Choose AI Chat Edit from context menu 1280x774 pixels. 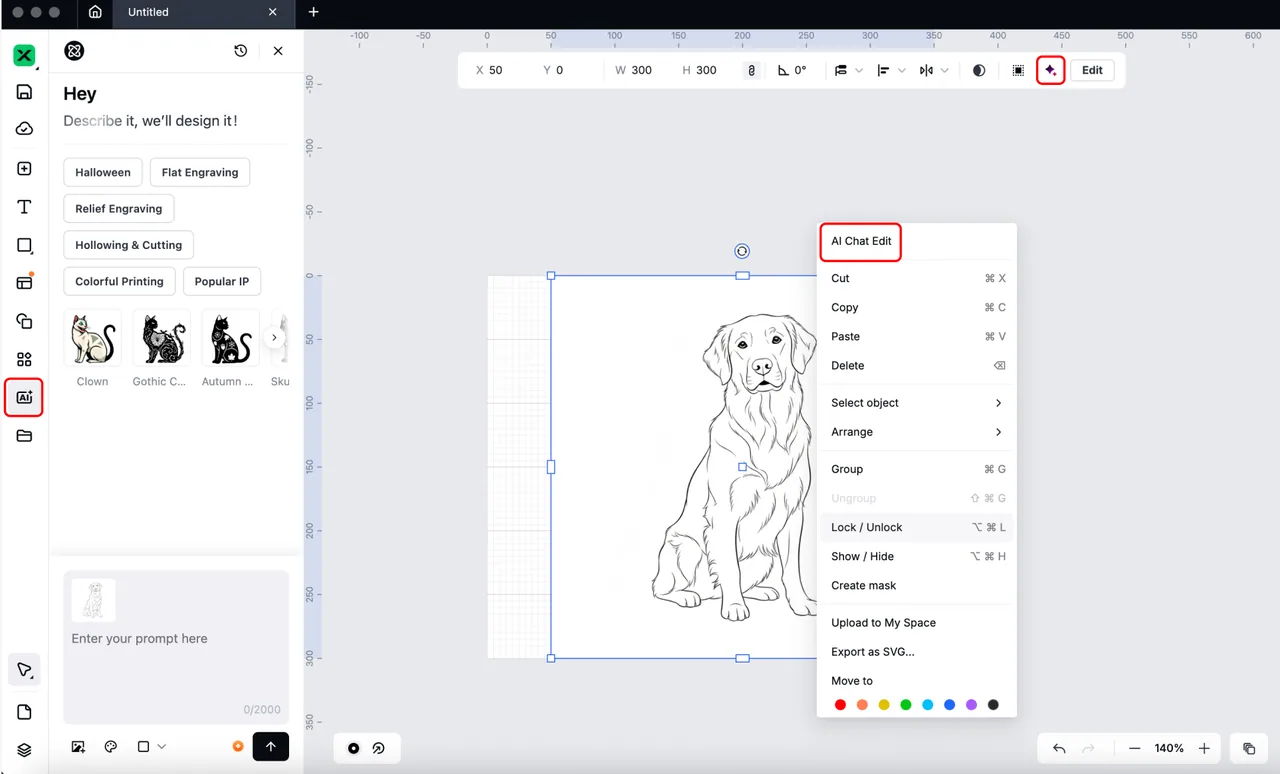[x=861, y=242]
